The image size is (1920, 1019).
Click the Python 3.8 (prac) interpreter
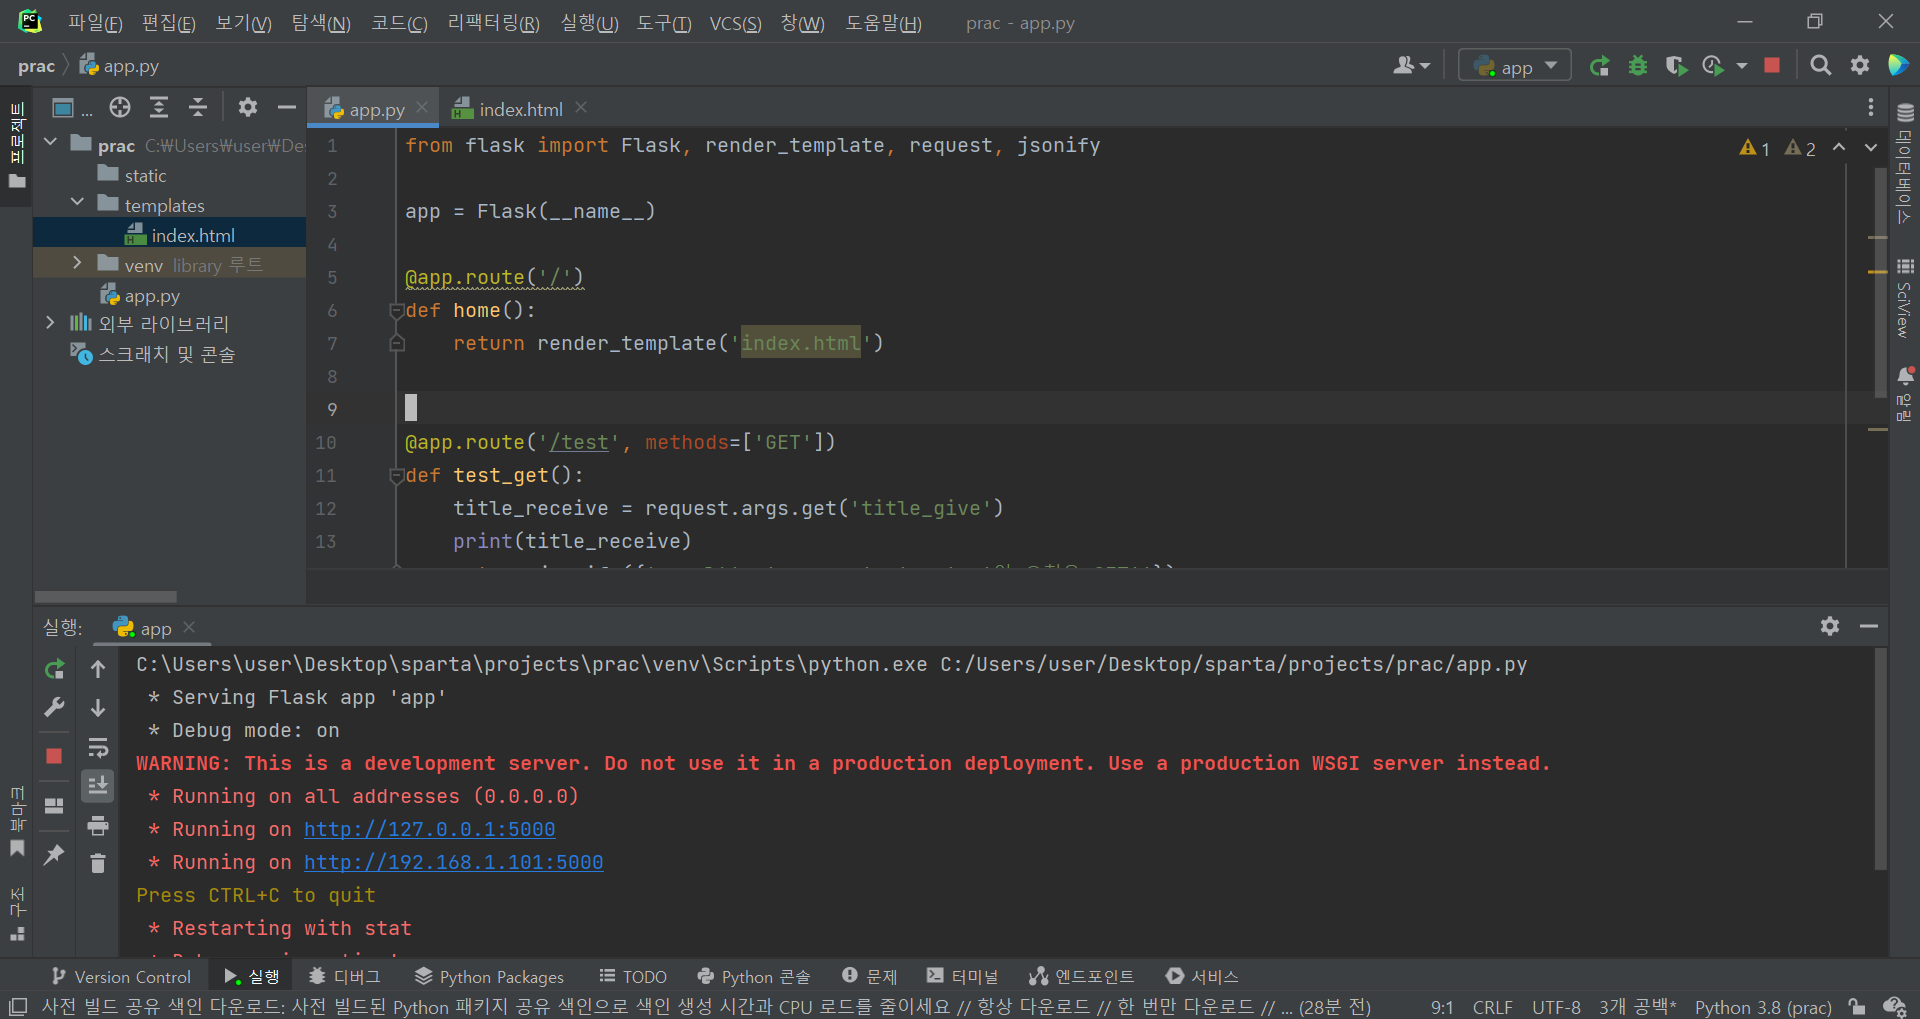tap(1763, 1007)
